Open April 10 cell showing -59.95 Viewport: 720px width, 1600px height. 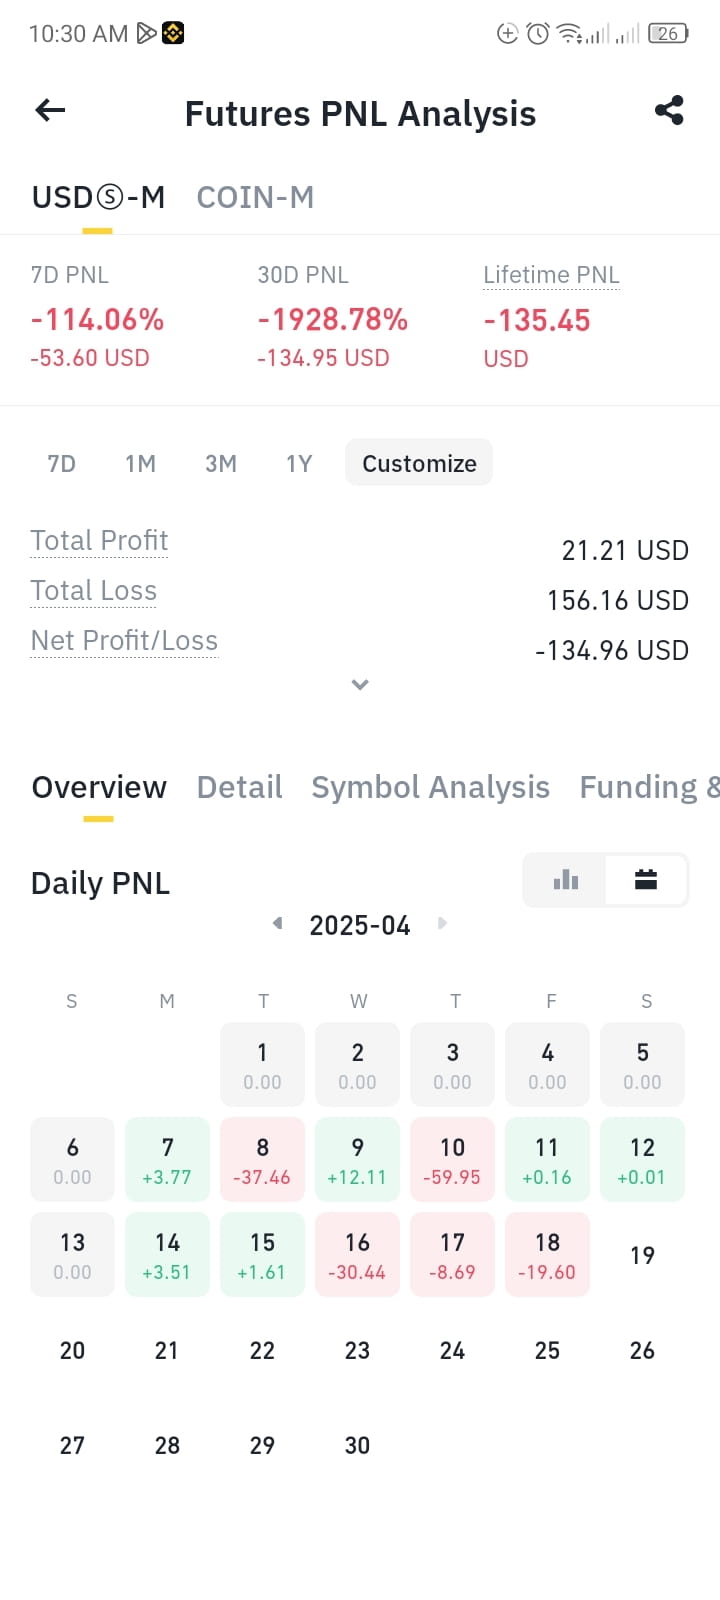[452, 1159]
